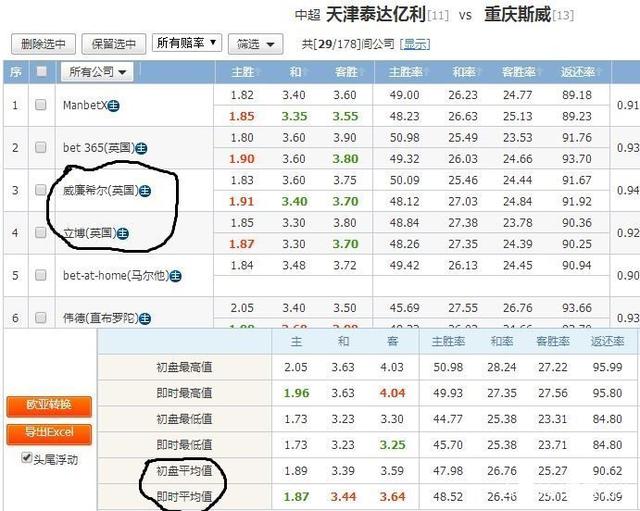
Task: Click the 即时最低值 row label
Action: point(184,445)
